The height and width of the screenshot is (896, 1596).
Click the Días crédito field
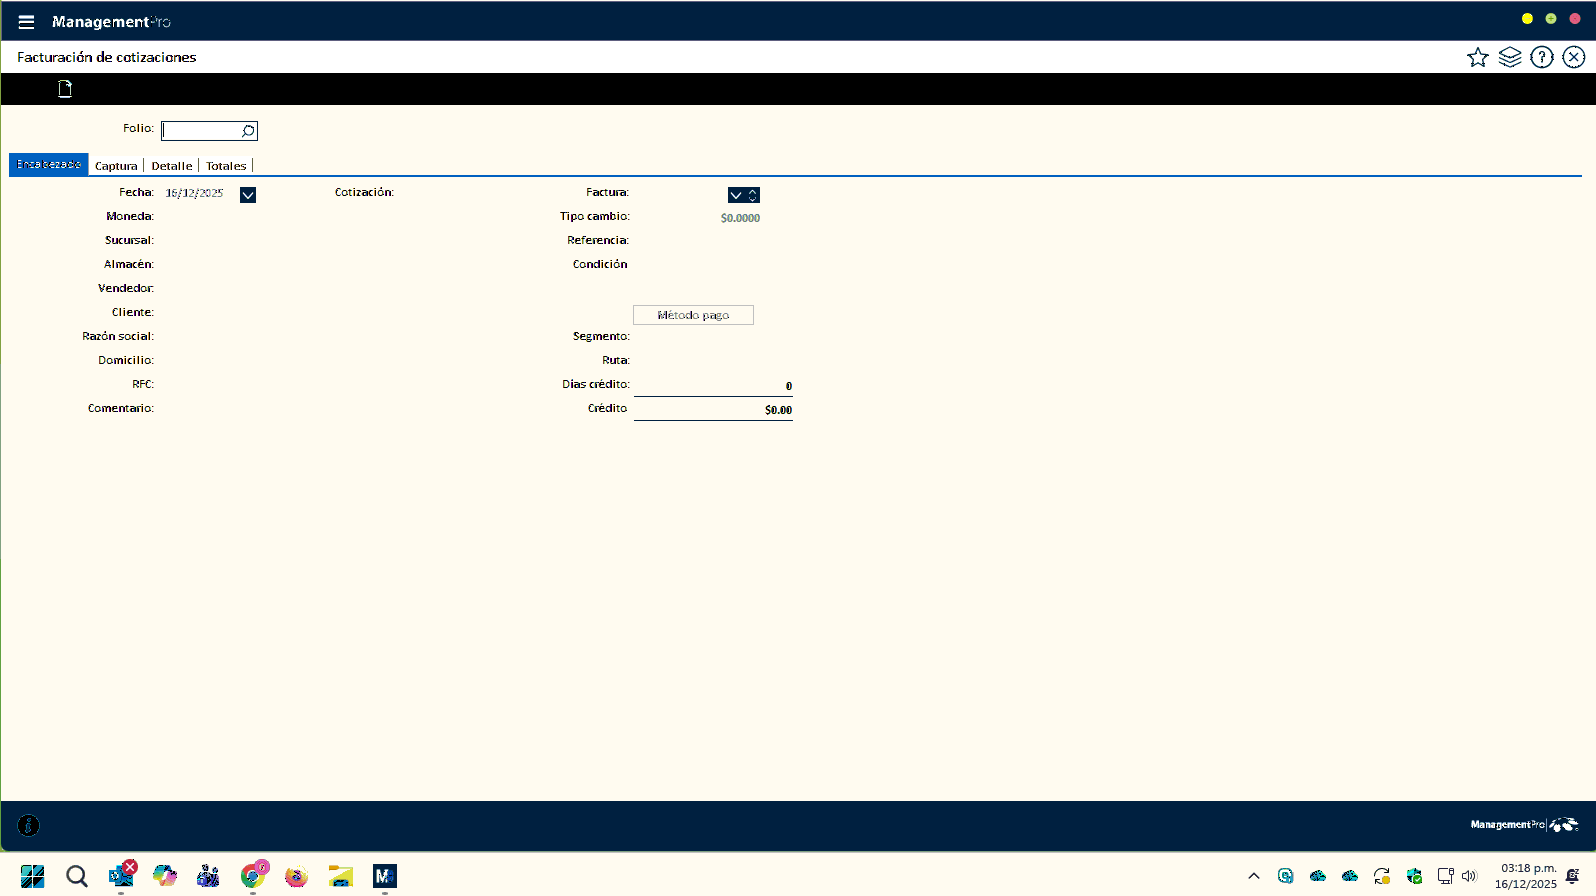[x=712, y=385]
